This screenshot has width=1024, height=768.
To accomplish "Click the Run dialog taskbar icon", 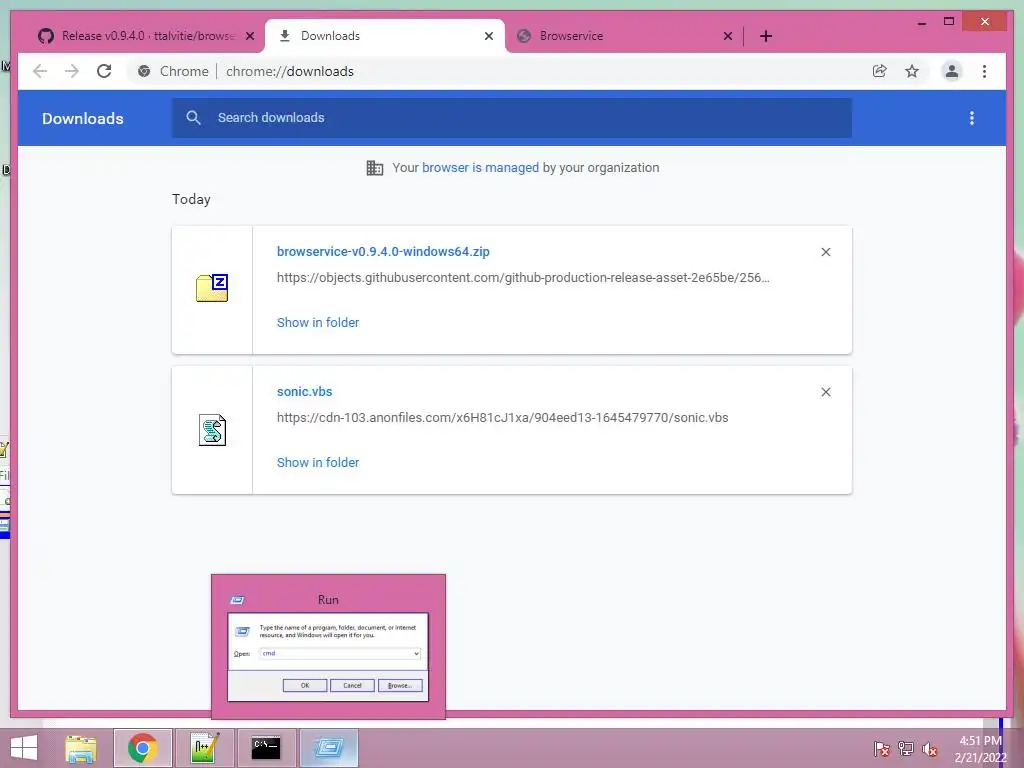I will [328, 748].
